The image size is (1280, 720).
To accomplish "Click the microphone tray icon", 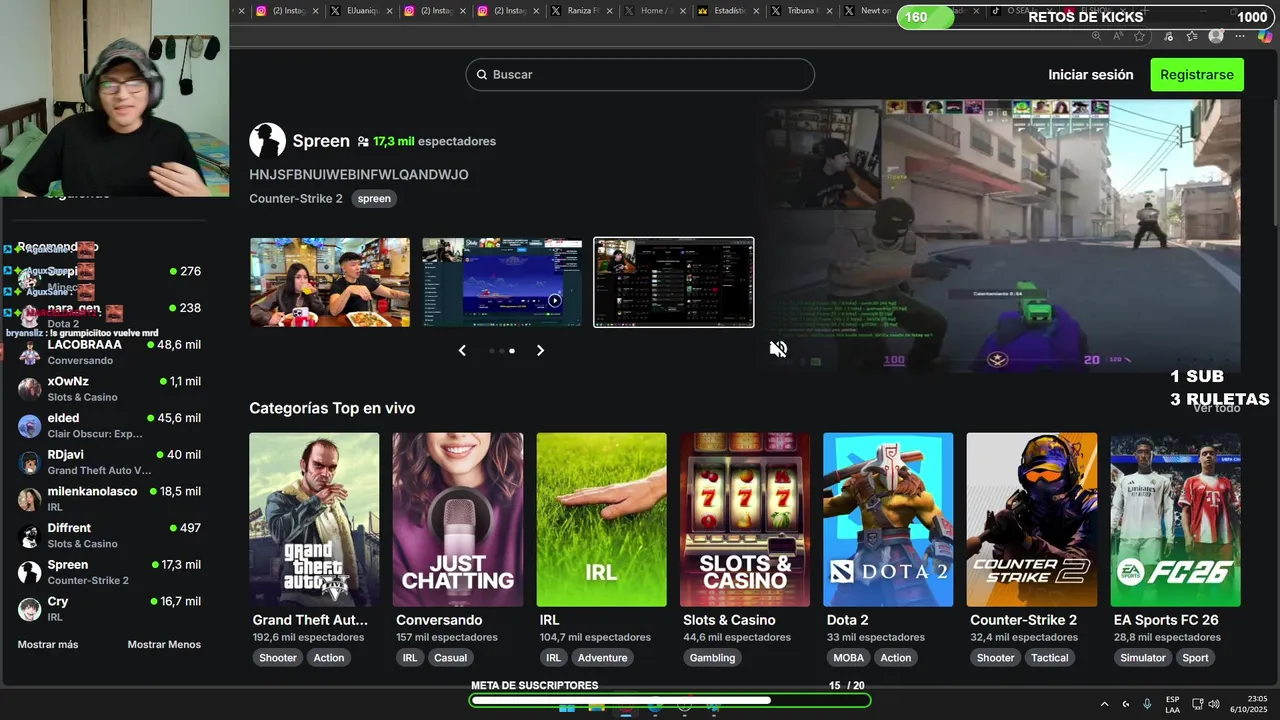I will (1147, 704).
